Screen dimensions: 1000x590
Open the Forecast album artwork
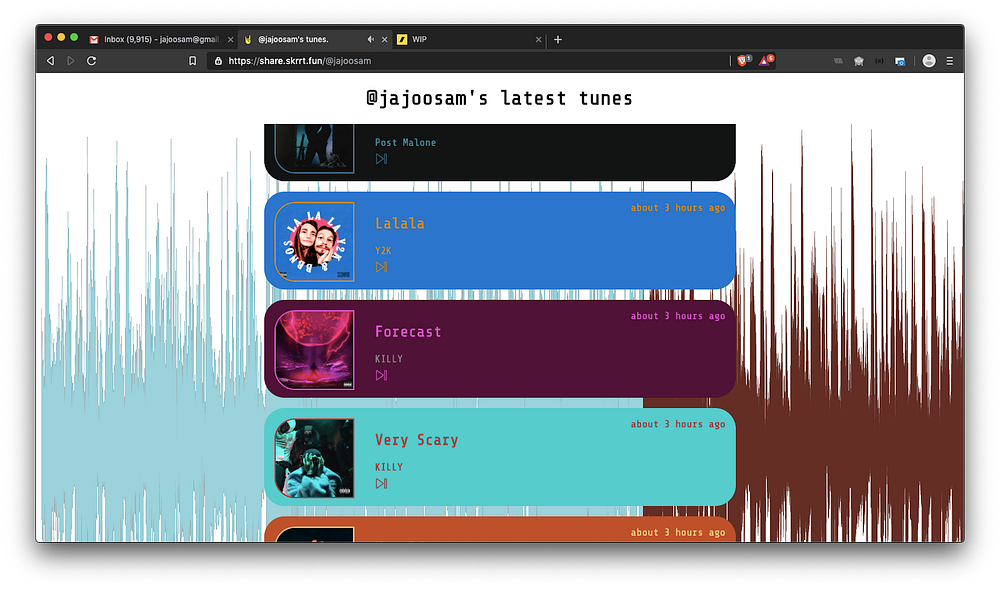(x=314, y=350)
